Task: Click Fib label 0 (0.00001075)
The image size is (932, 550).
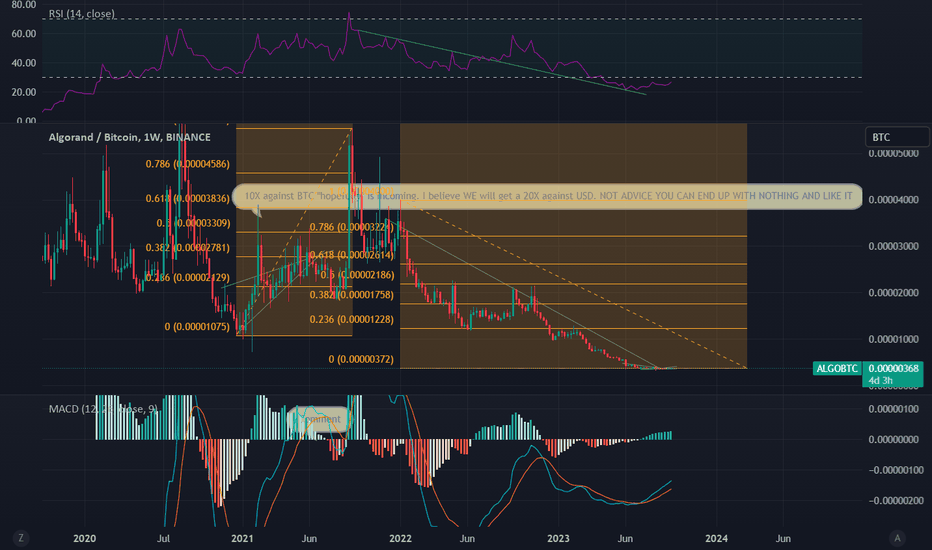Action: (197, 326)
